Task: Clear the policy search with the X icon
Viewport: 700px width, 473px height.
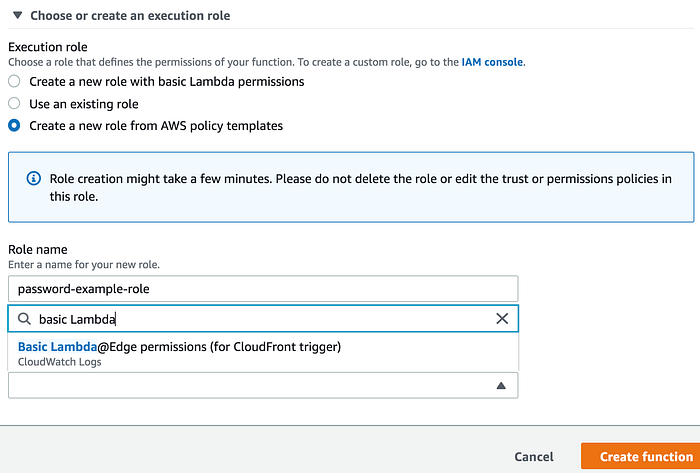Action: [x=502, y=319]
